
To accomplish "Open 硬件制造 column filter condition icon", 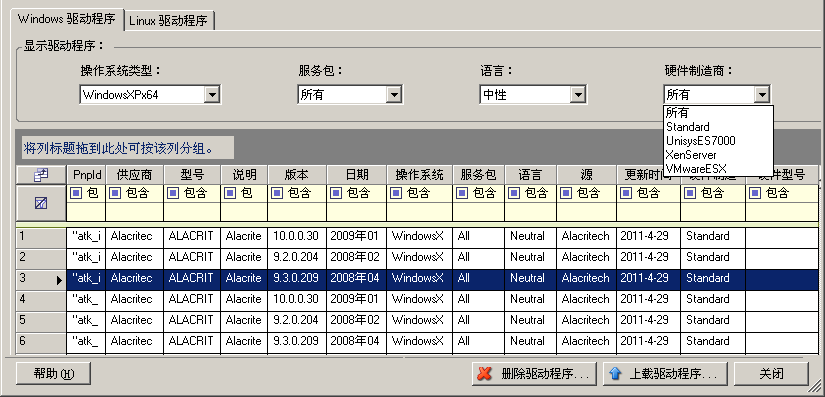I will [x=690, y=193].
